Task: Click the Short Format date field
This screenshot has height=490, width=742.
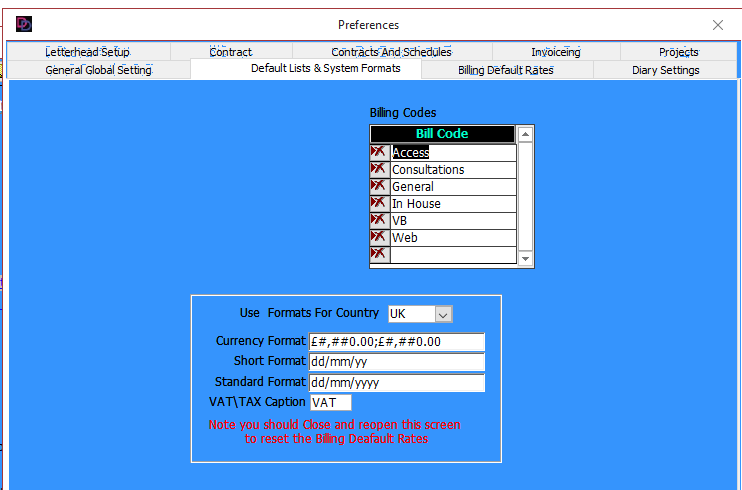Action: (x=397, y=362)
